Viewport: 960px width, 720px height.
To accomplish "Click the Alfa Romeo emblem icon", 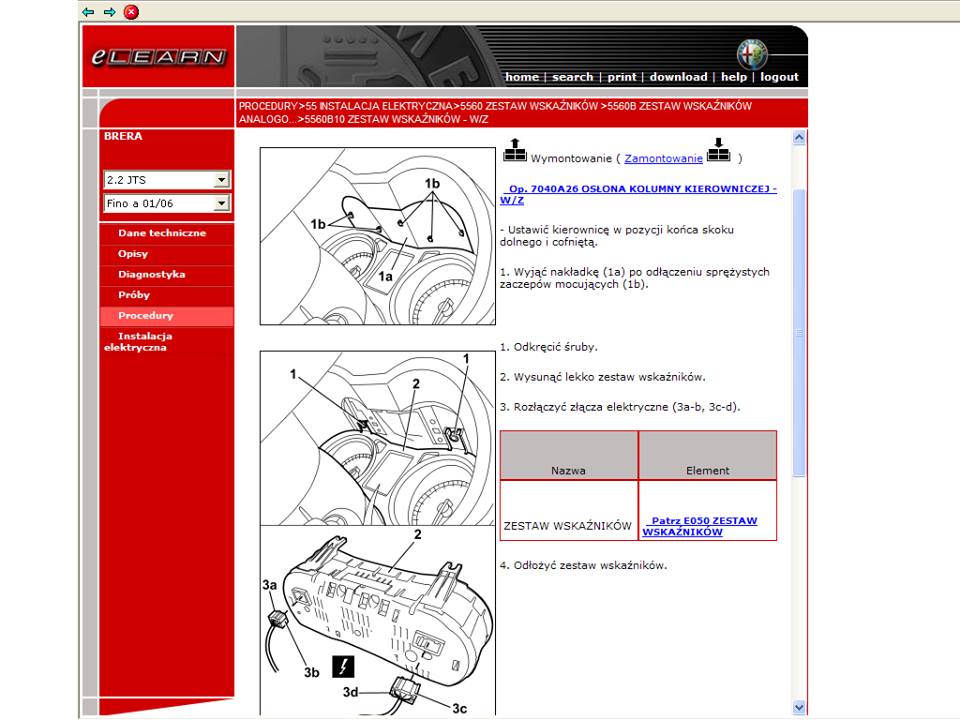I will point(752,54).
